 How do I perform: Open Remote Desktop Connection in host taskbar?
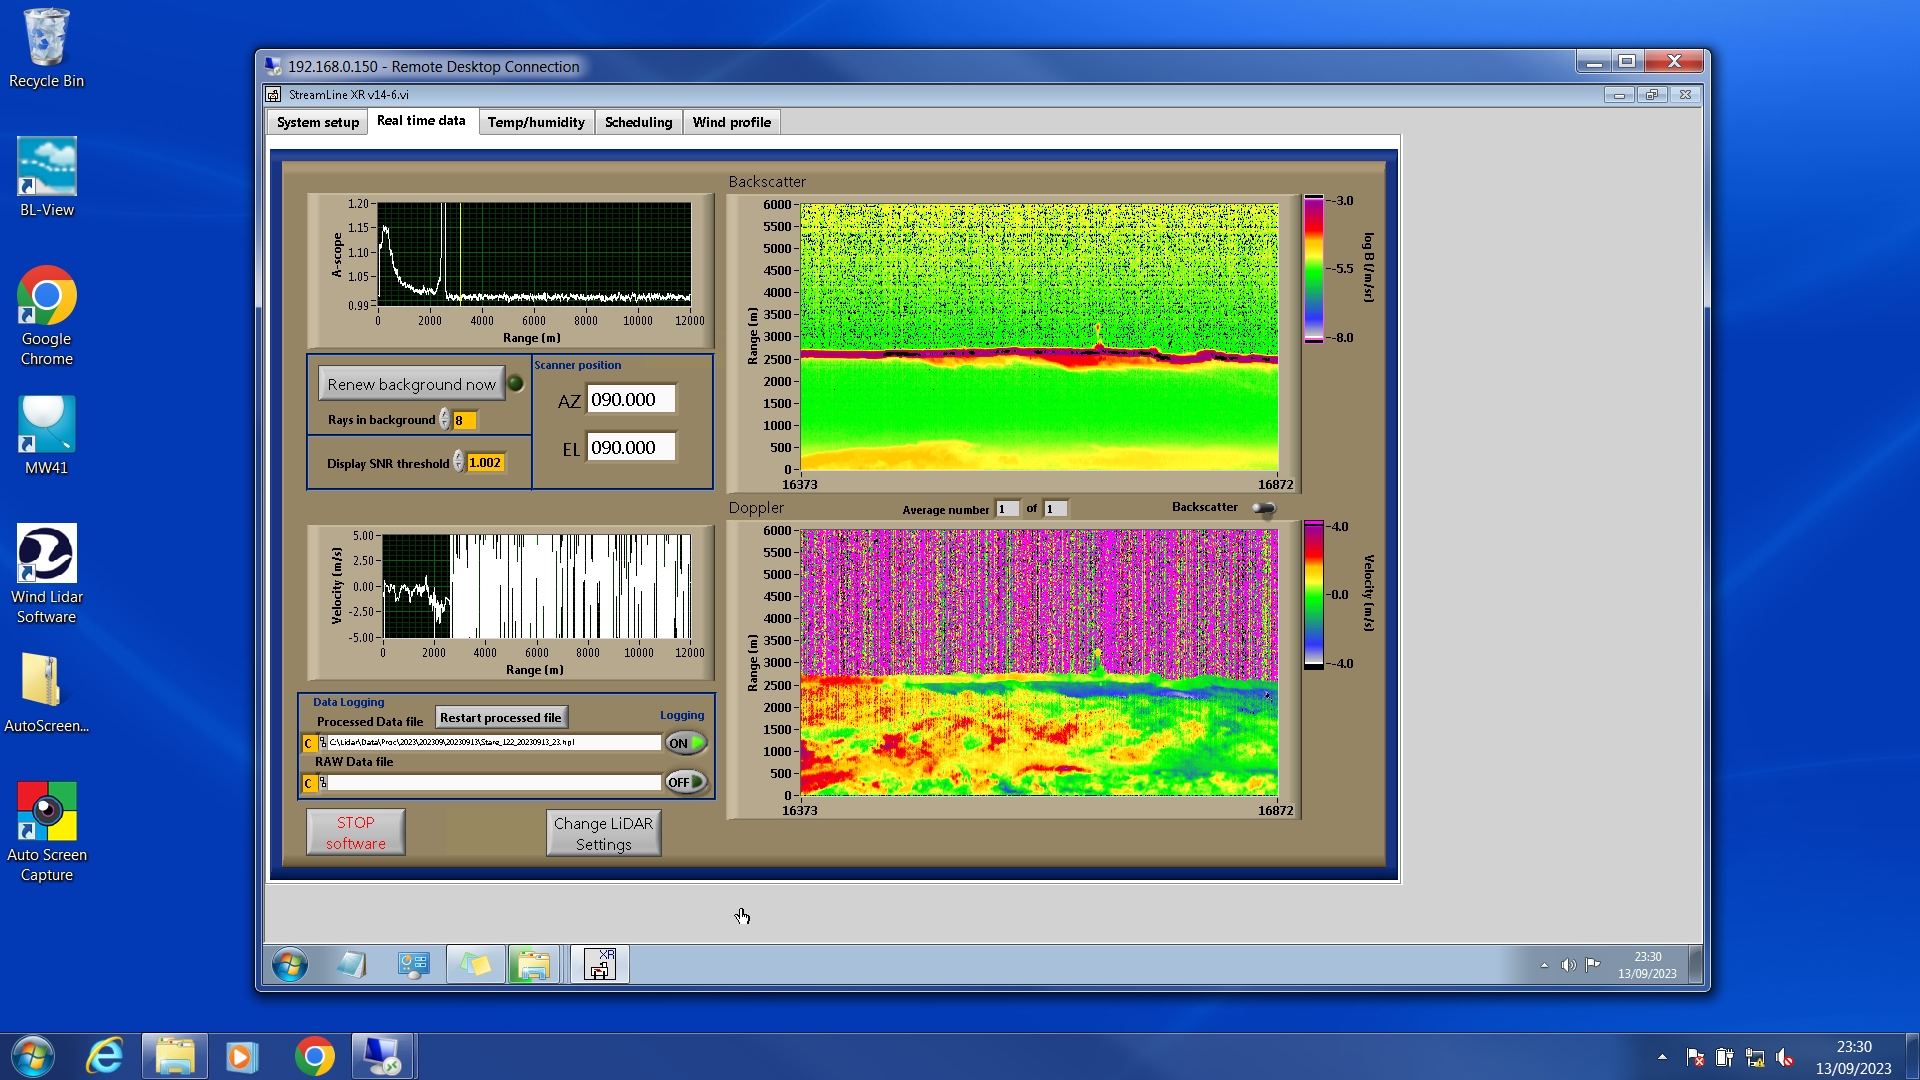tap(382, 1057)
